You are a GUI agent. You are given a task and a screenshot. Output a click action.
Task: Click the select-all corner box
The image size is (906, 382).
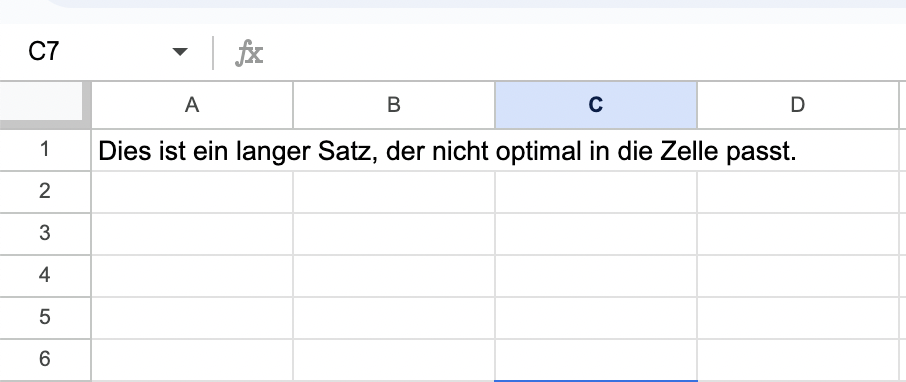[45, 105]
